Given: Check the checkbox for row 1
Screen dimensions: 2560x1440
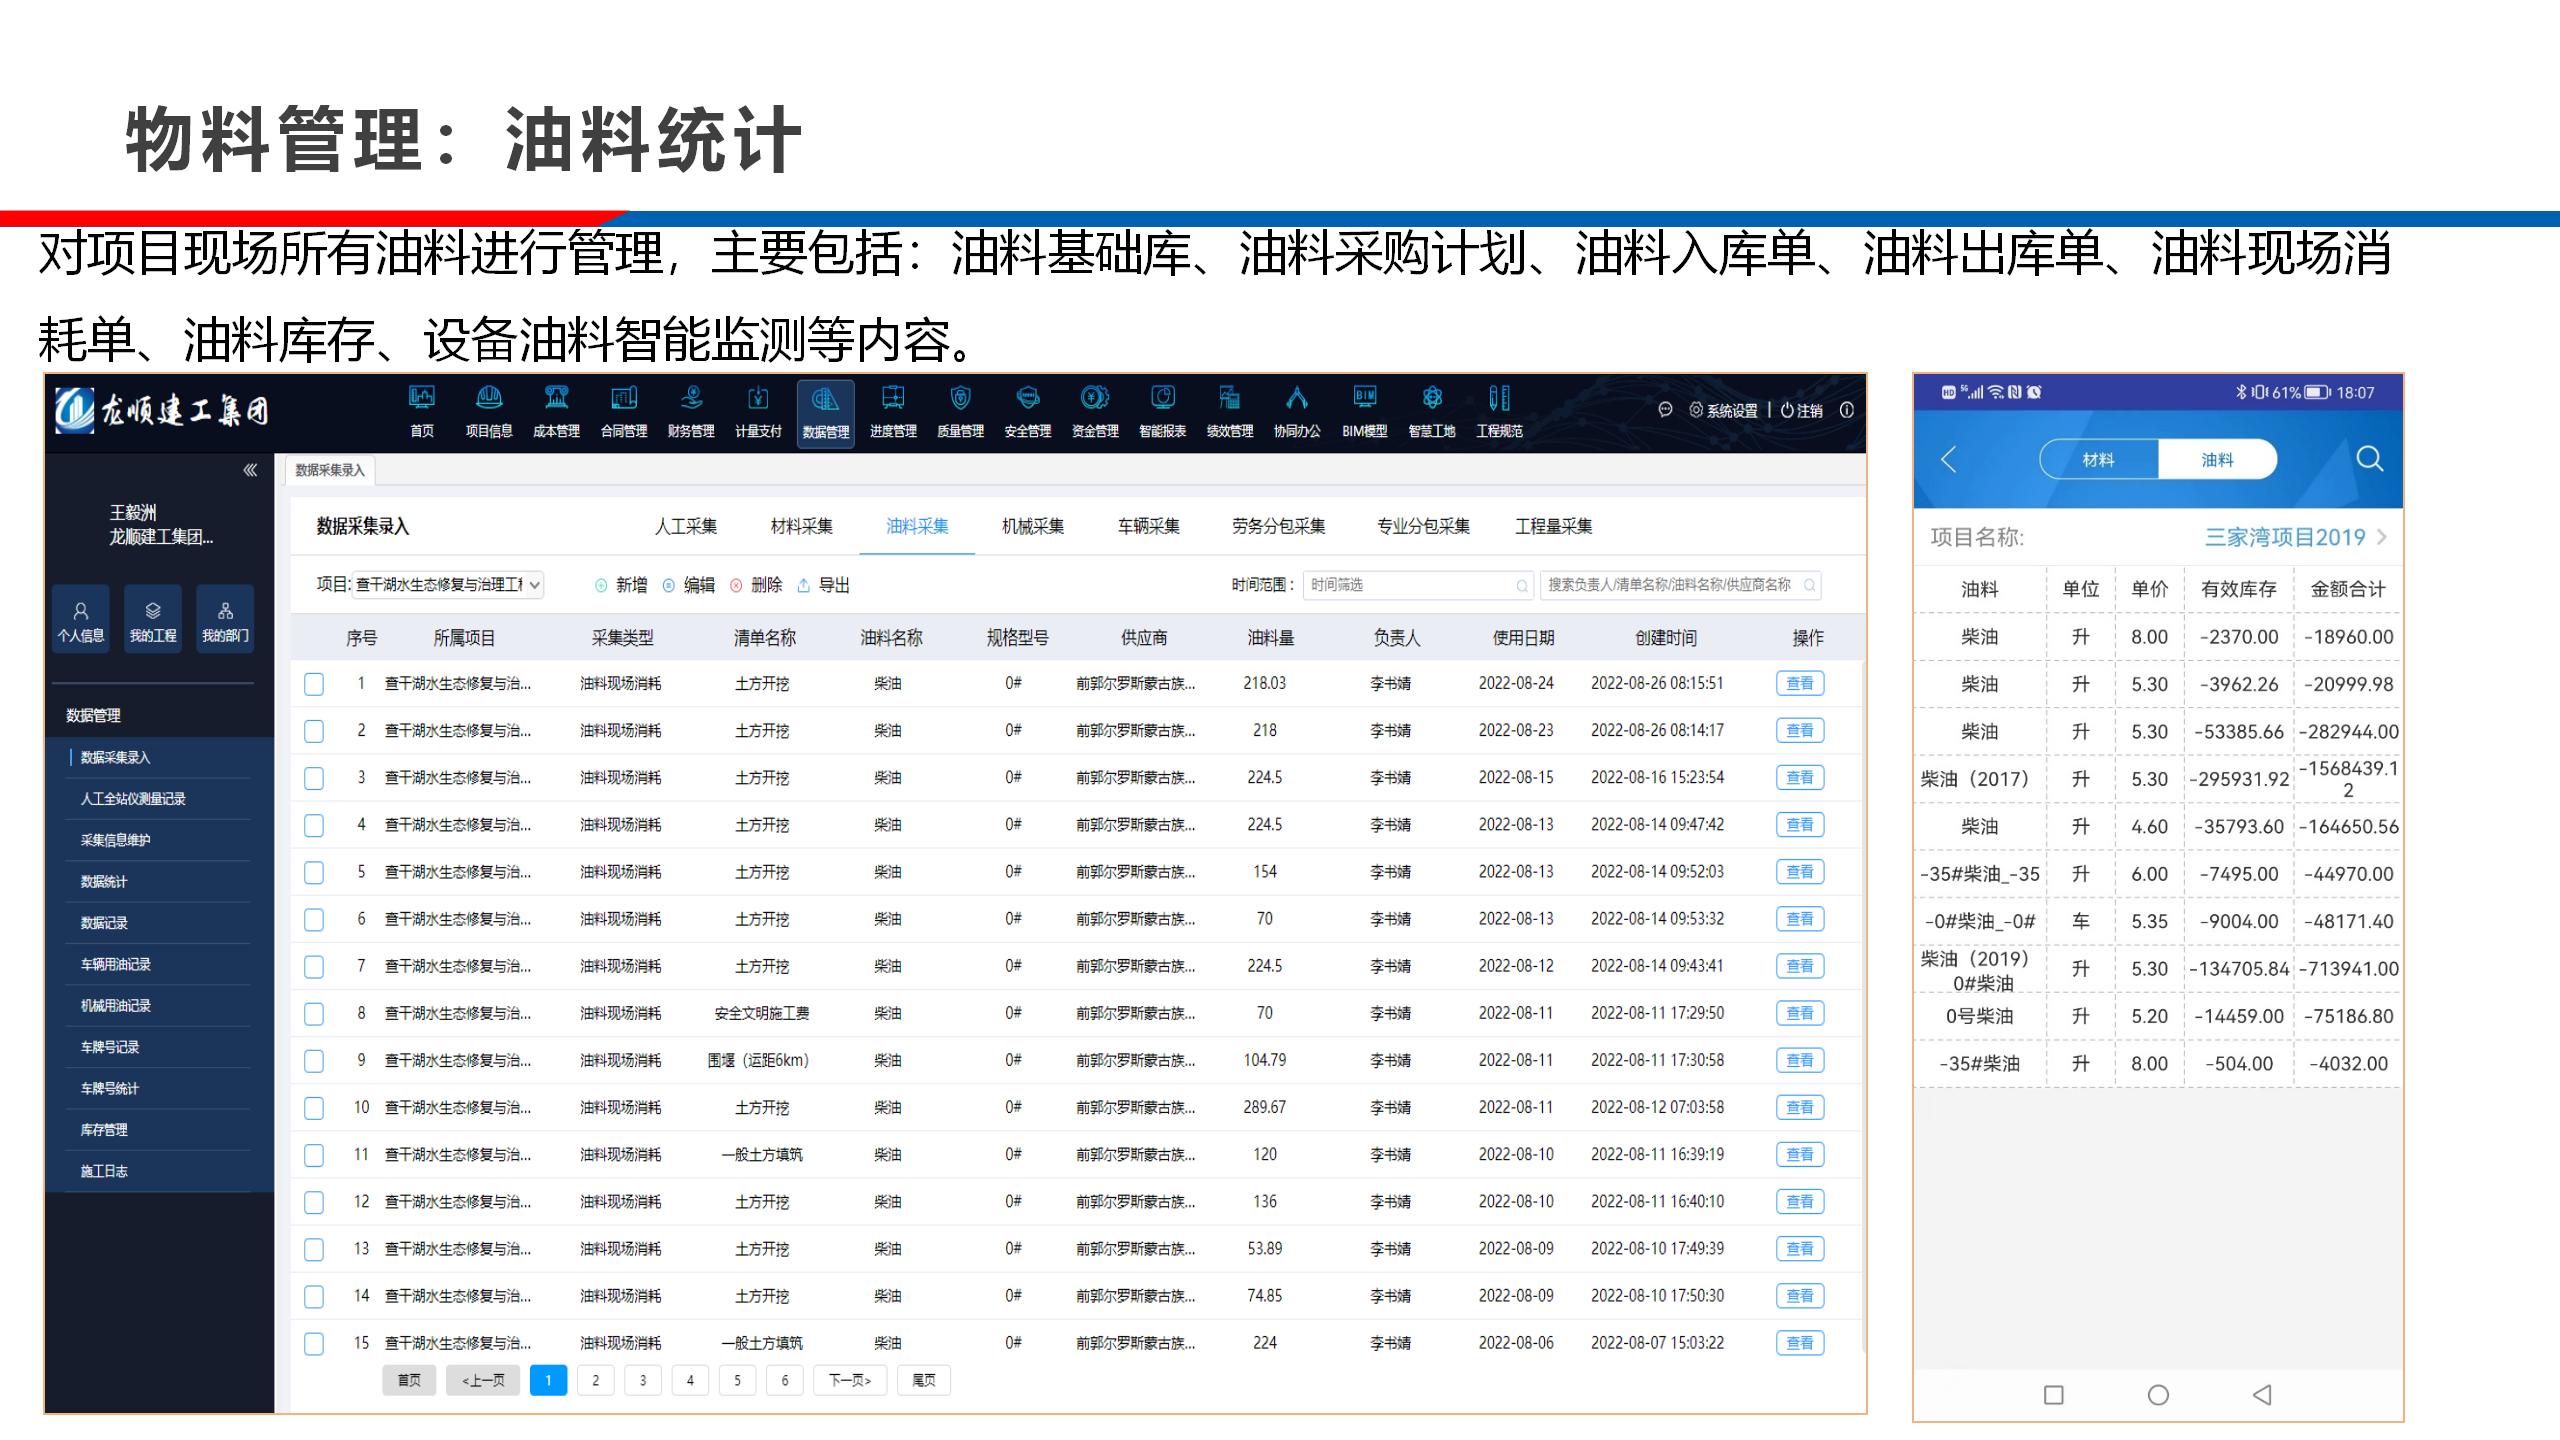Looking at the screenshot, I should point(314,684).
